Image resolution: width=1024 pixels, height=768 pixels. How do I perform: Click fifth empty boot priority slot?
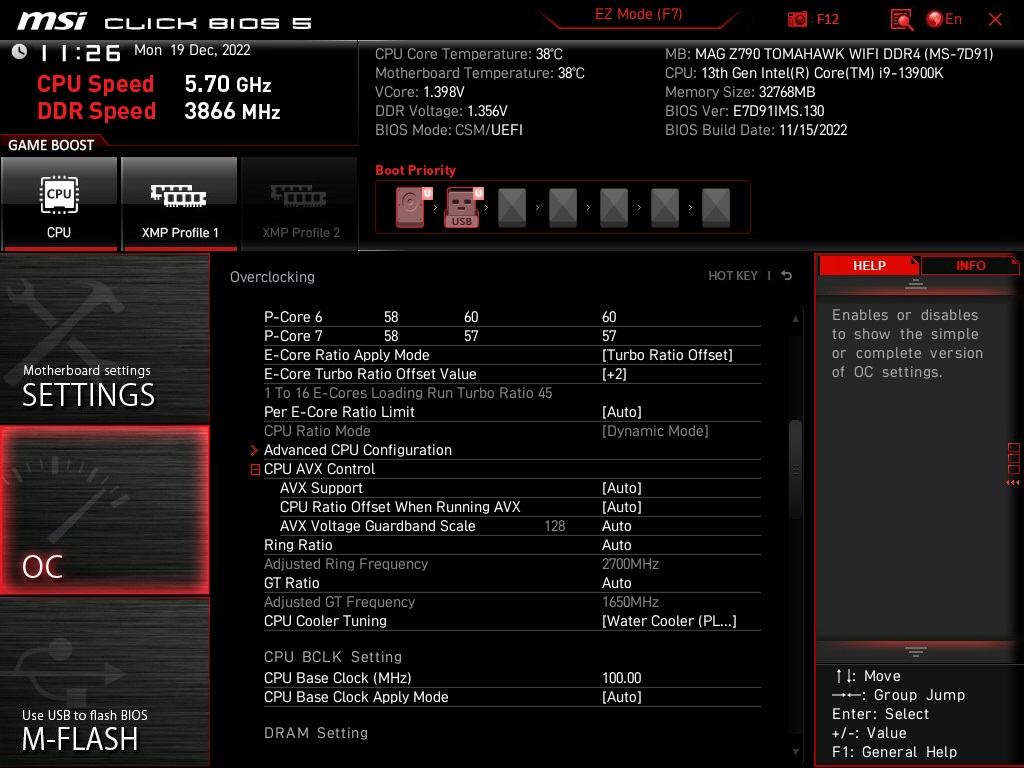tap(614, 208)
